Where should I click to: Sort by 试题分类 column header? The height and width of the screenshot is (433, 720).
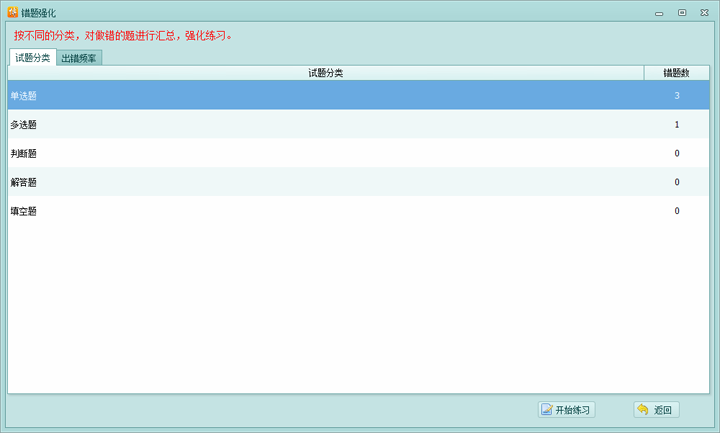(326, 73)
